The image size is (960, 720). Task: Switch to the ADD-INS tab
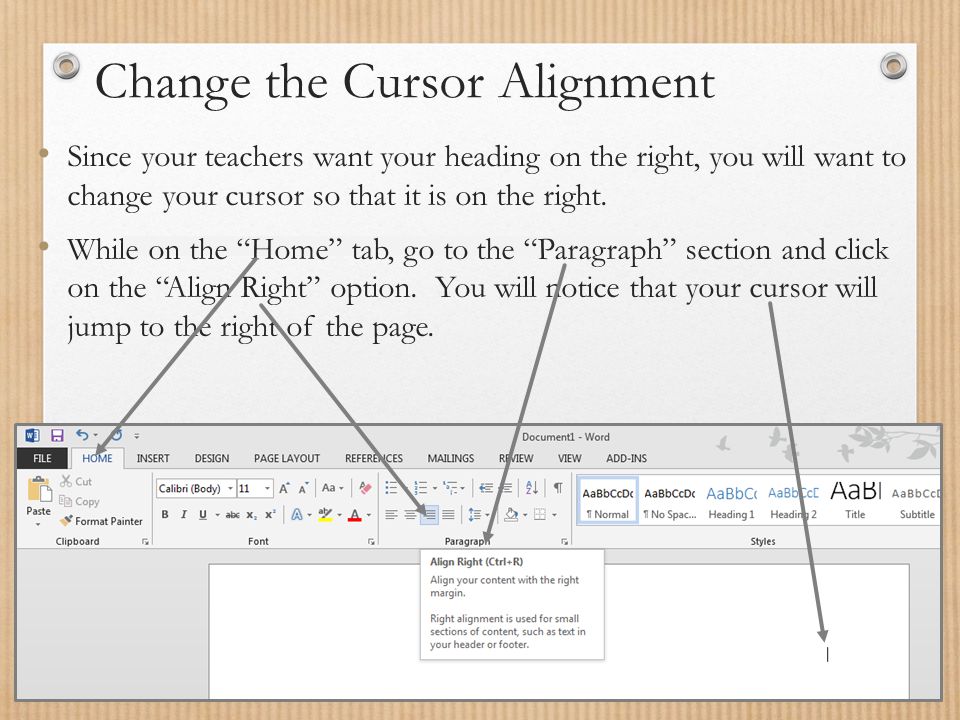pyautogui.click(x=626, y=458)
